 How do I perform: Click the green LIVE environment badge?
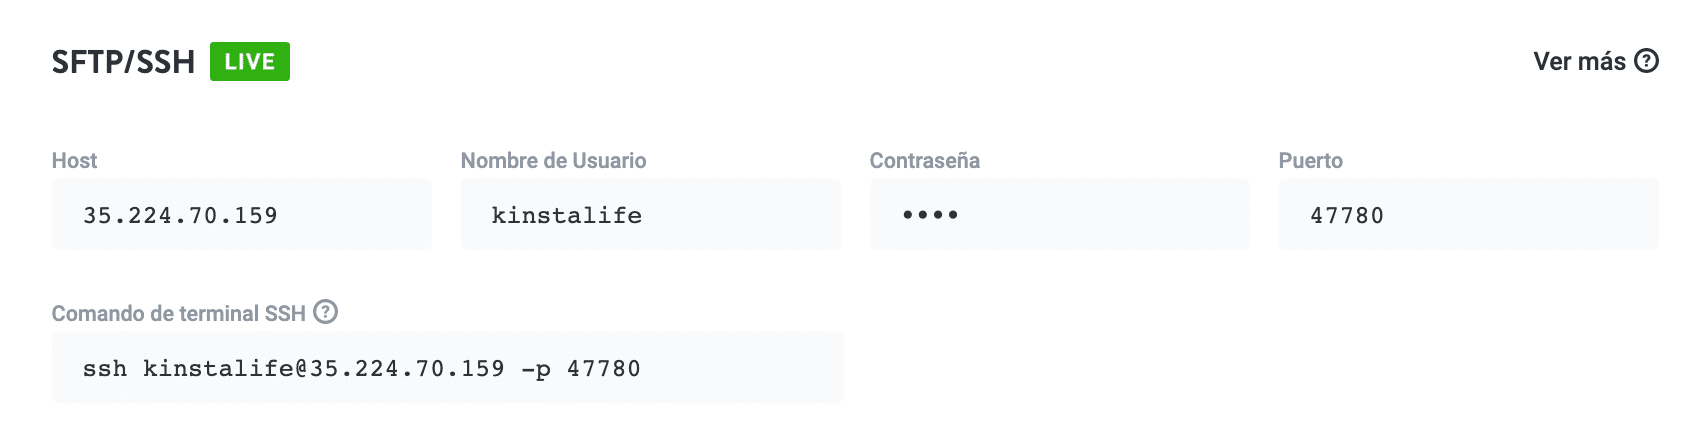[249, 62]
